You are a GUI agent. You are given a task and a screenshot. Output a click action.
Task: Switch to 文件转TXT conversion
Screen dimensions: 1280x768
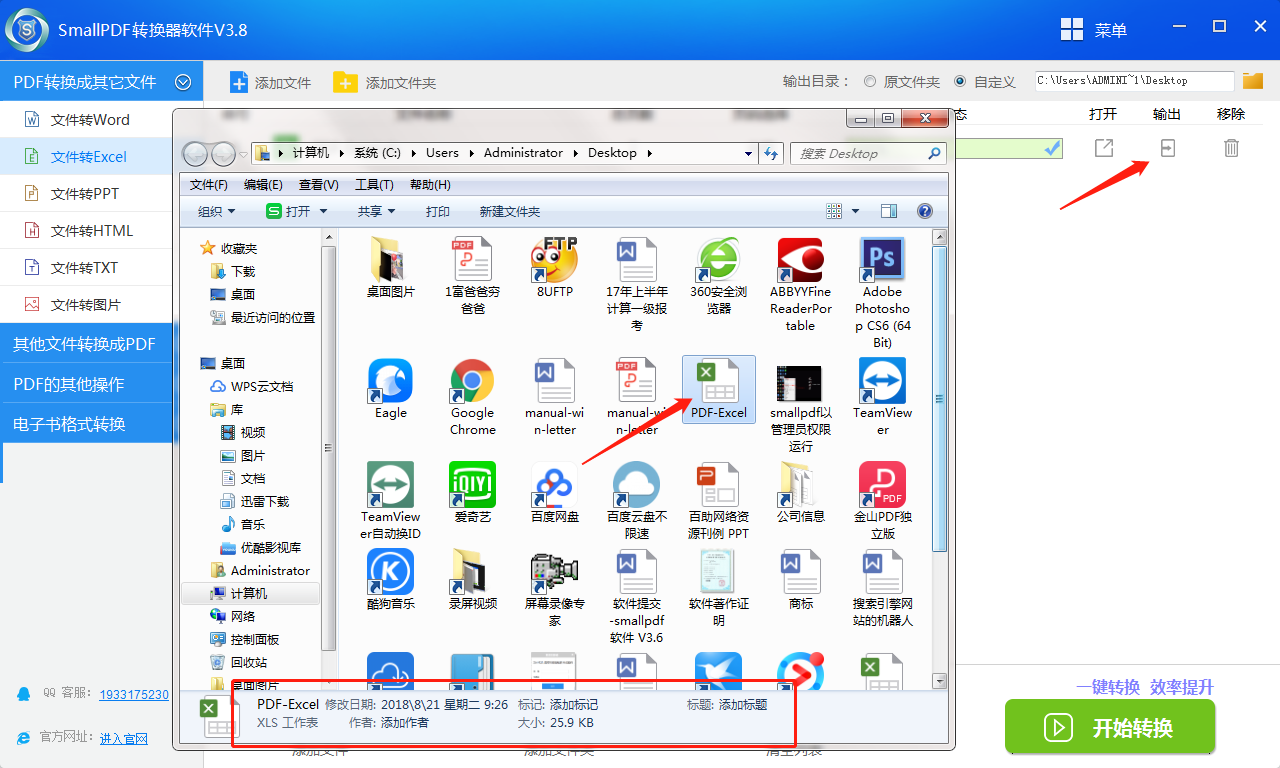[87, 268]
